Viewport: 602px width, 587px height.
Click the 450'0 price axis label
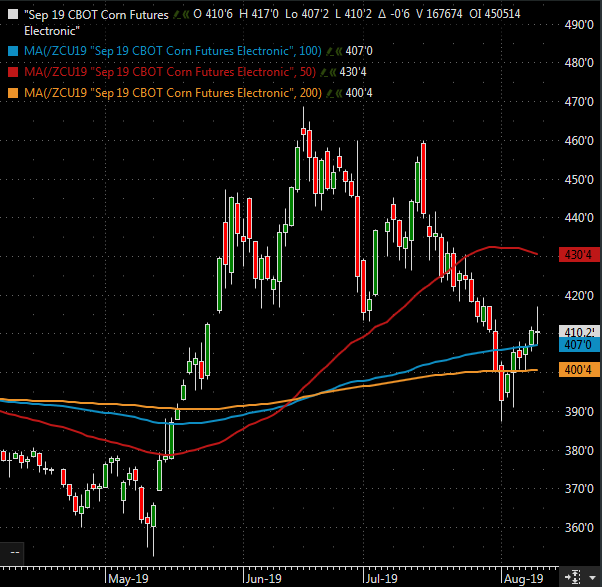(579, 179)
